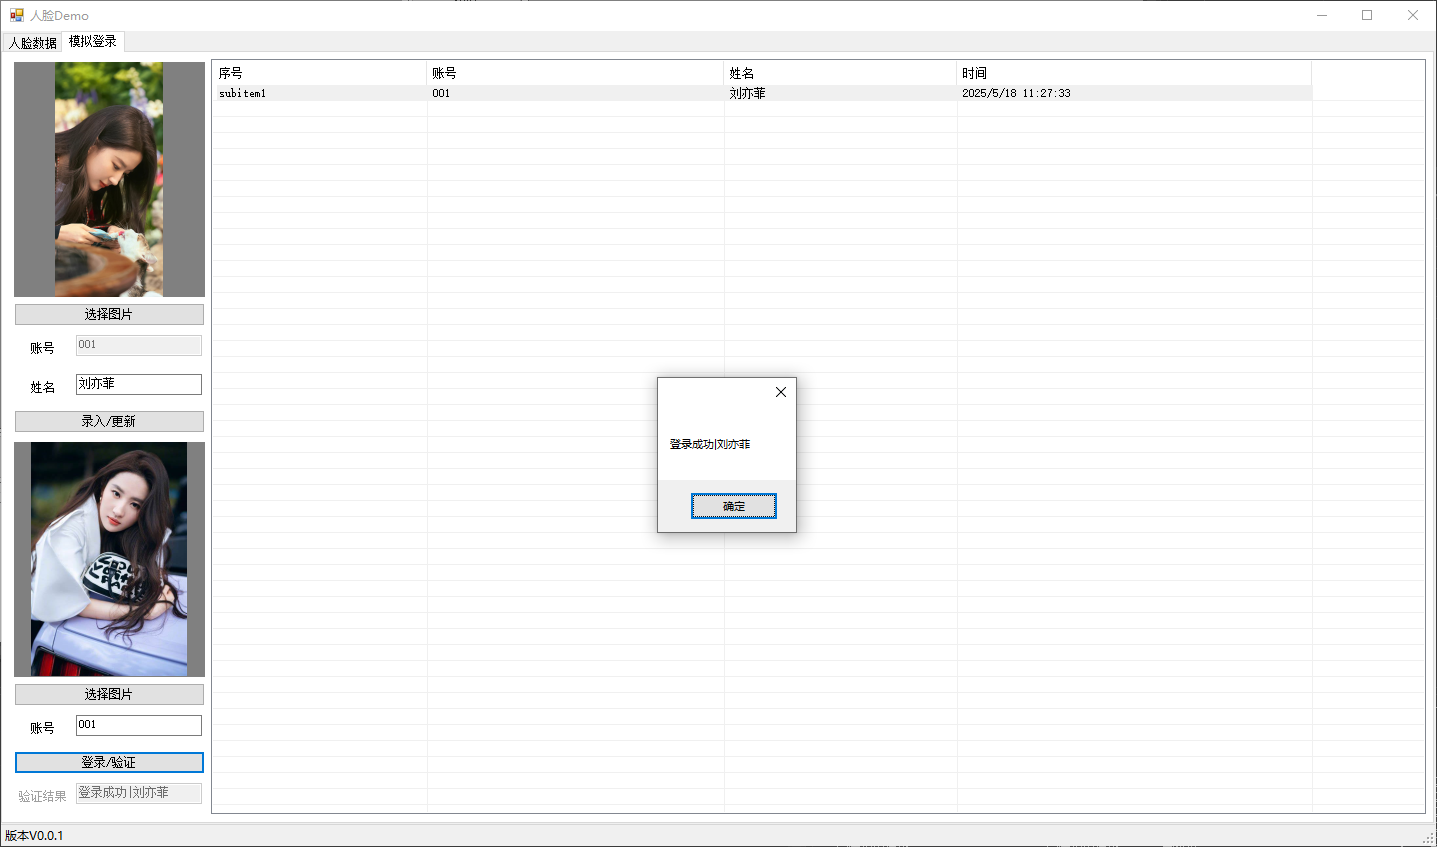Close the 人脸Demo main window

point(1413,15)
